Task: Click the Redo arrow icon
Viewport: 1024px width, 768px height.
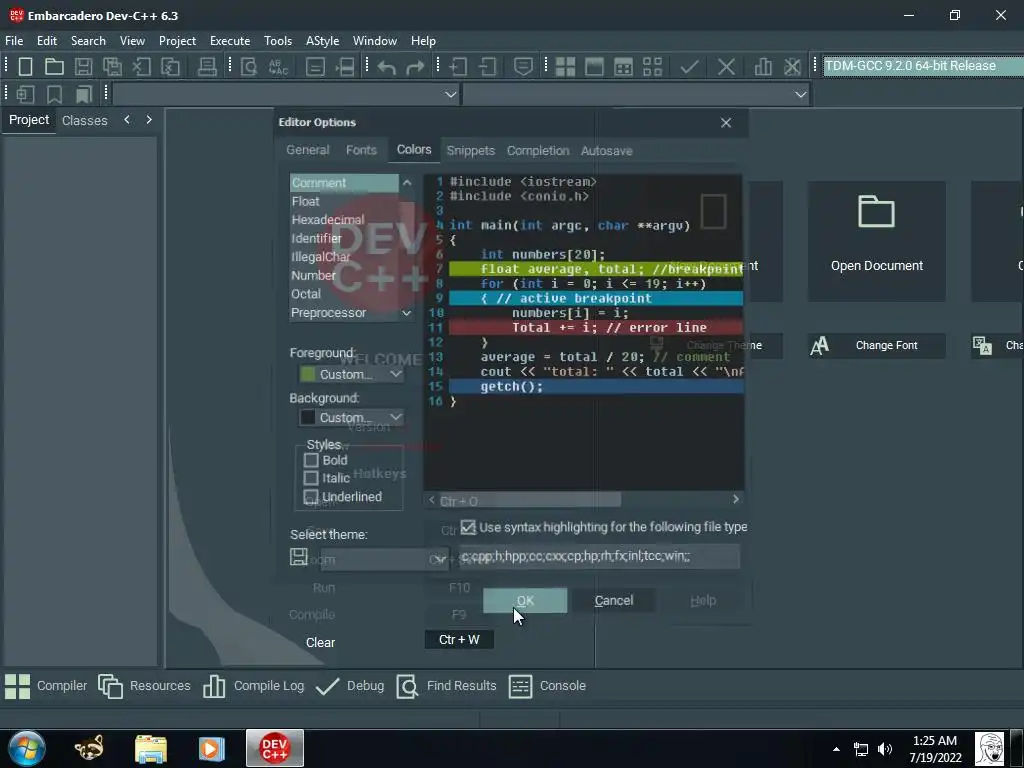Action: [415, 67]
